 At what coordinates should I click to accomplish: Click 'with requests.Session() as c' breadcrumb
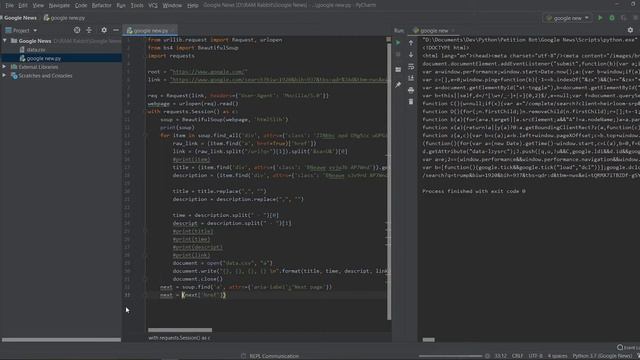point(180,338)
